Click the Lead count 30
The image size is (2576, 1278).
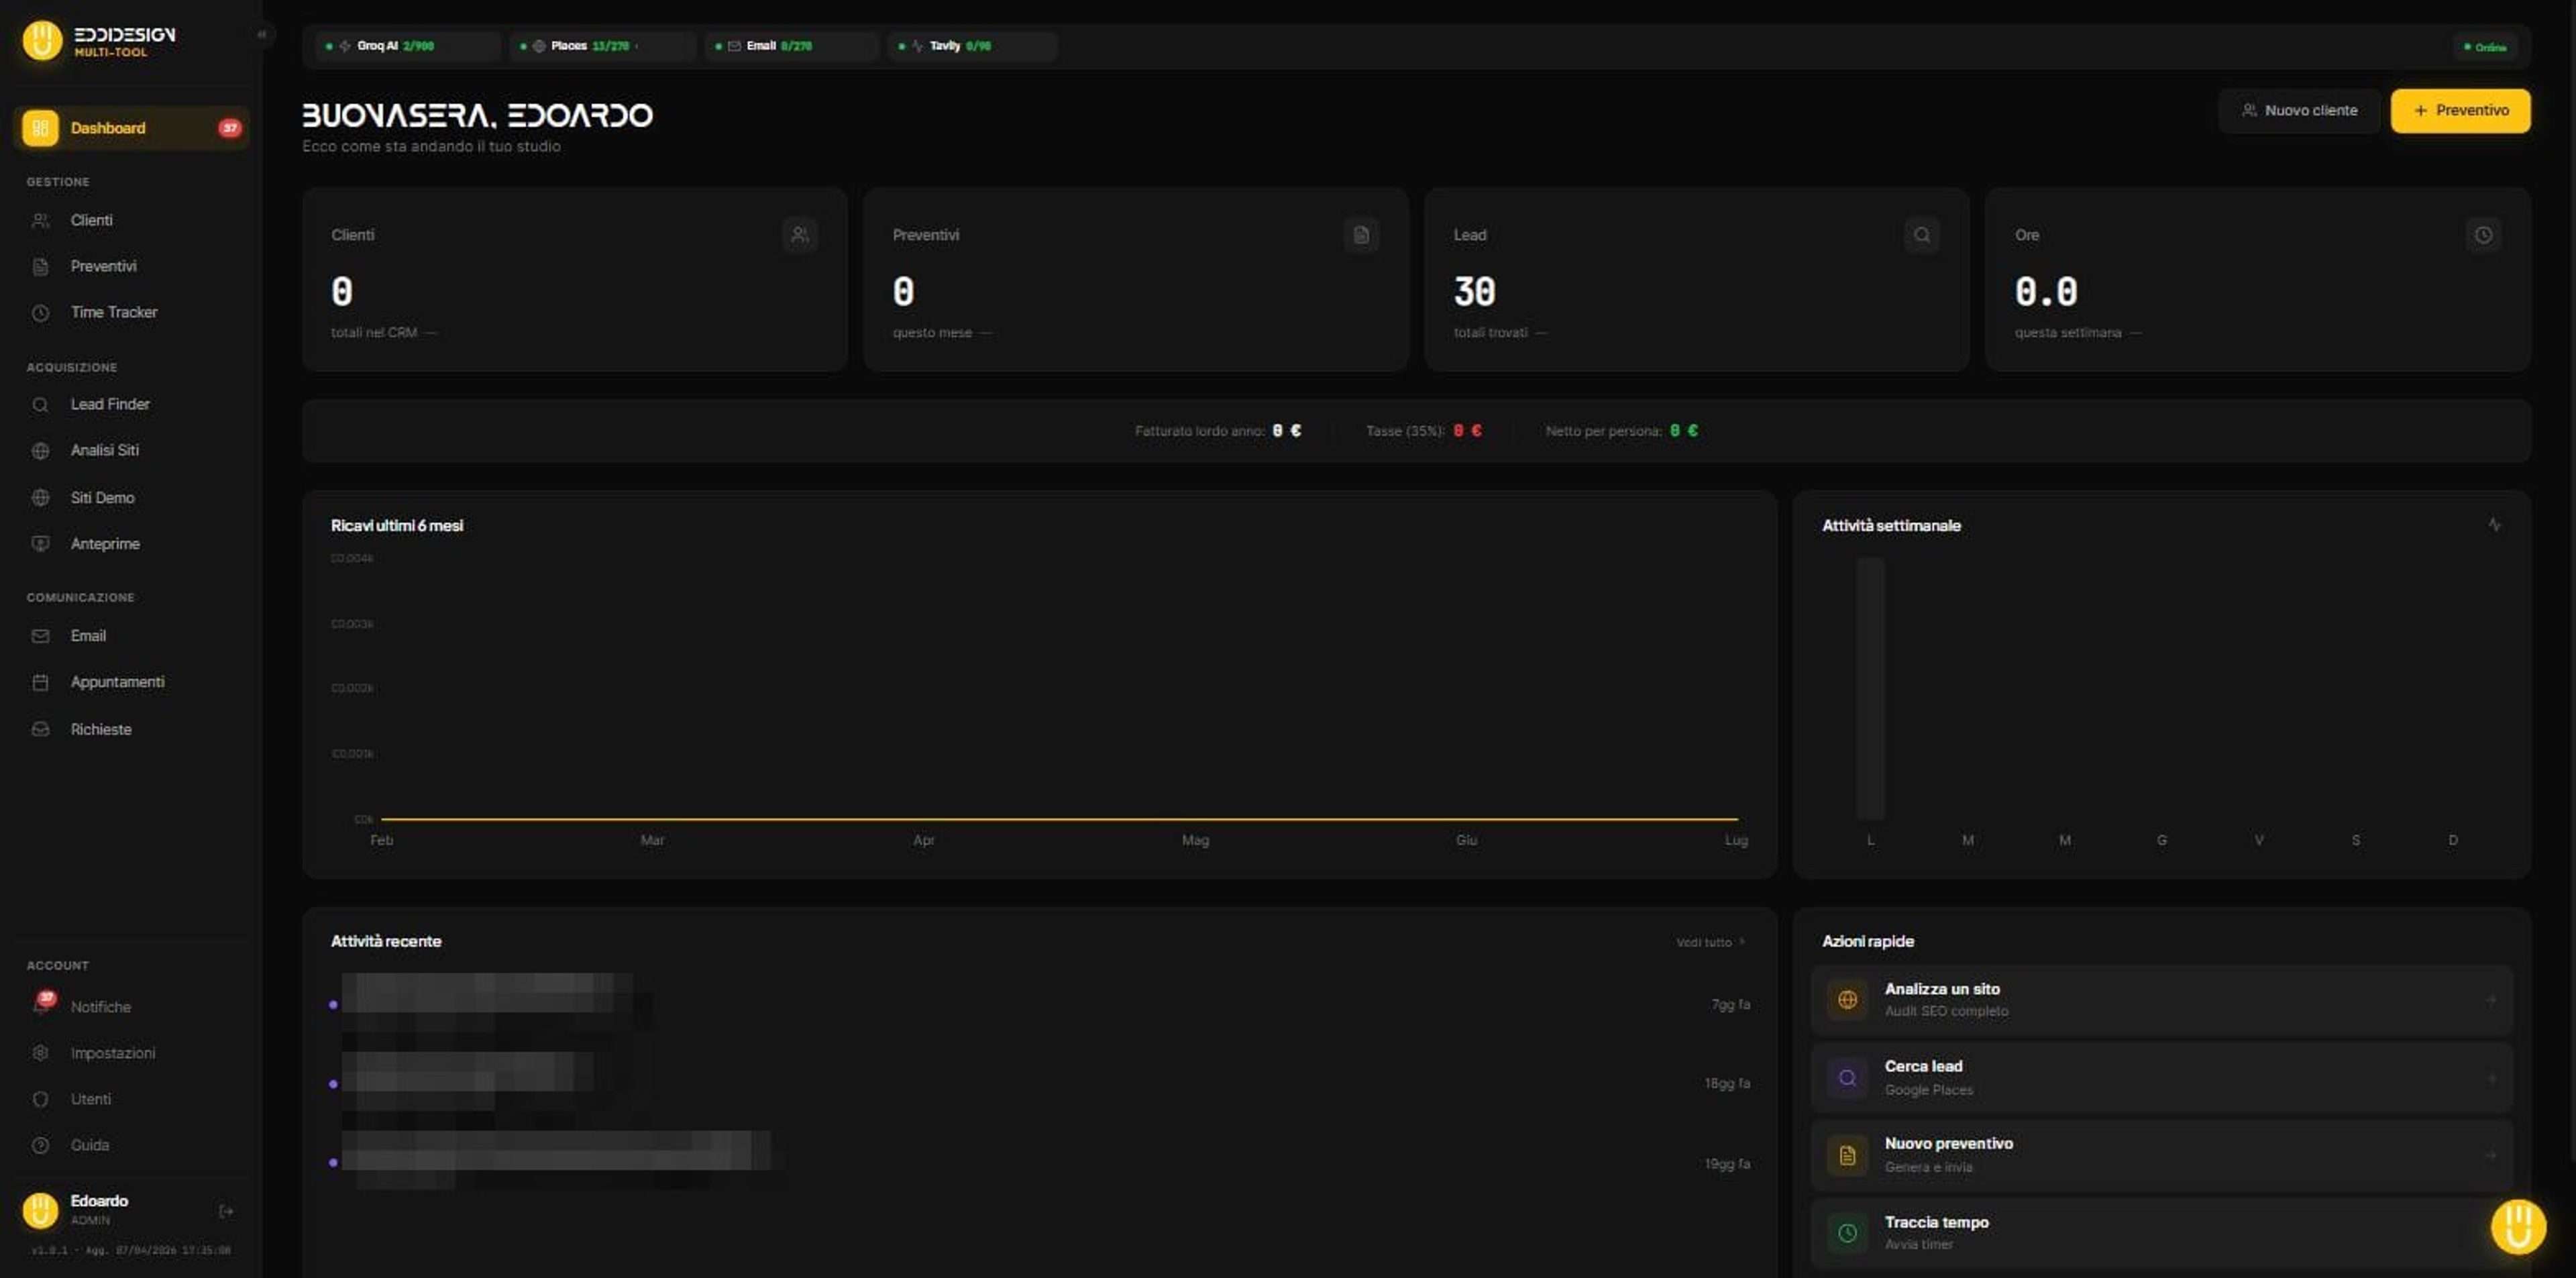1474,292
